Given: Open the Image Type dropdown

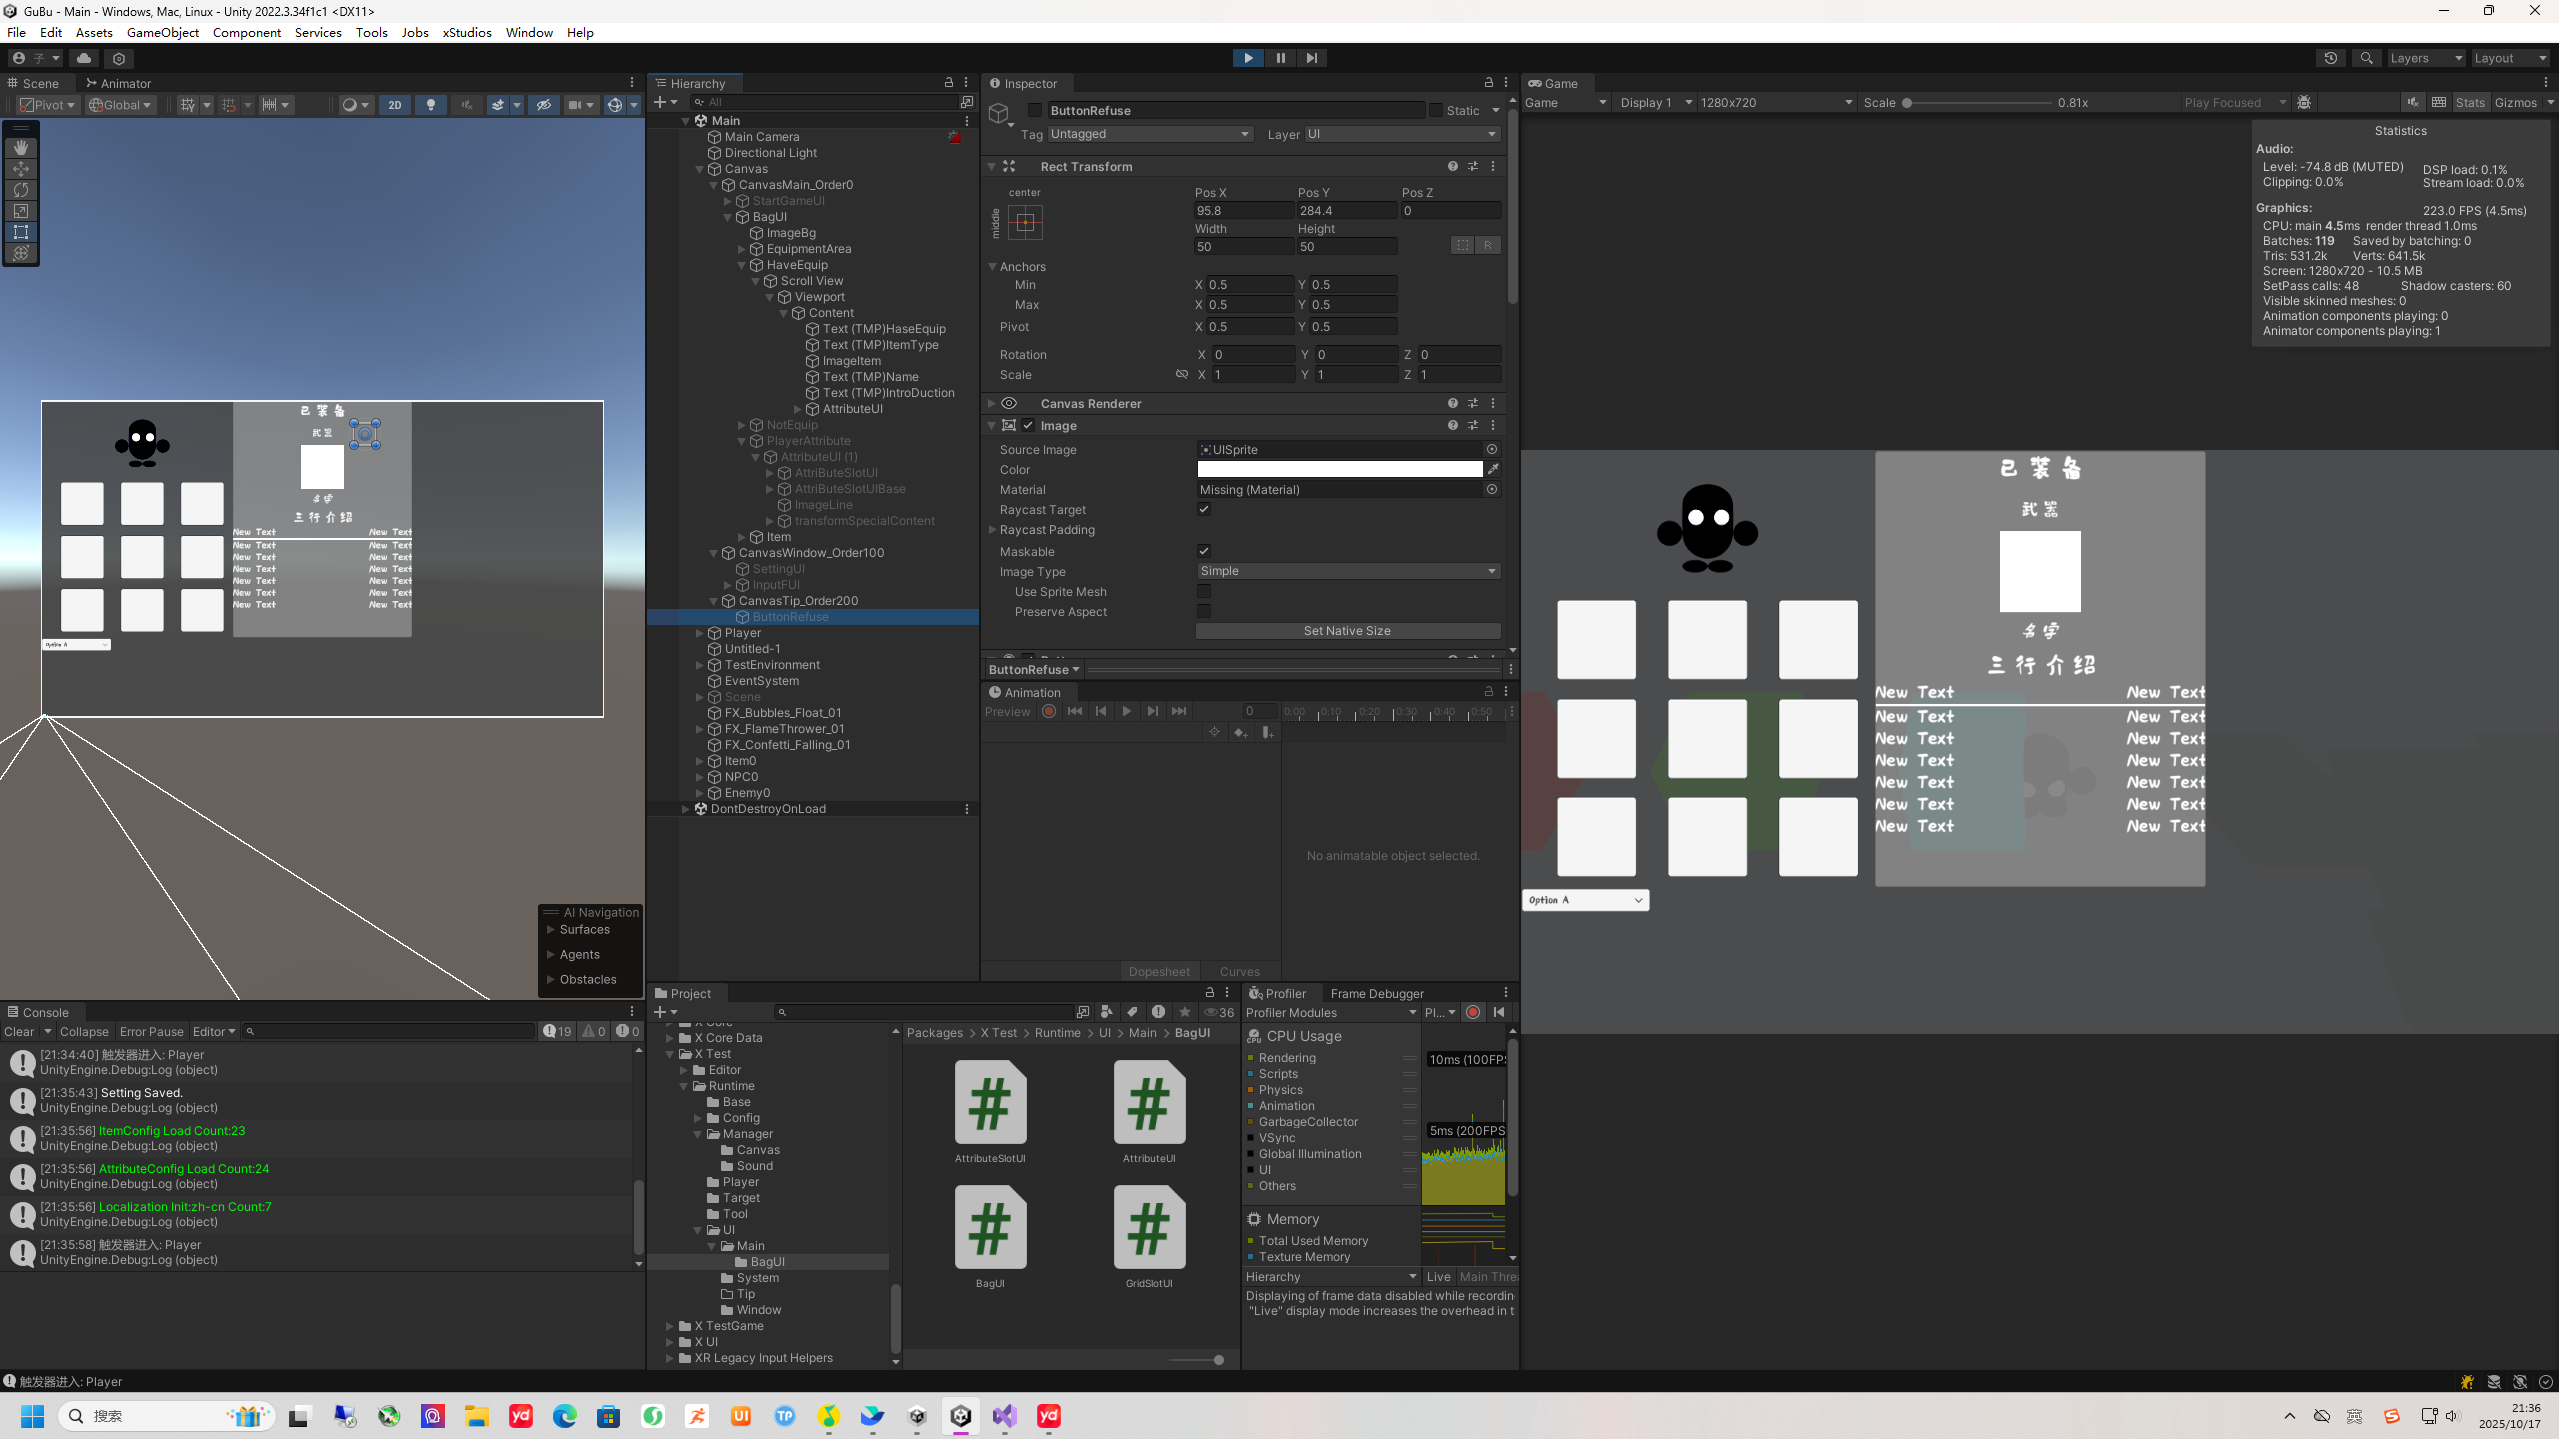Looking at the screenshot, I should point(1347,571).
